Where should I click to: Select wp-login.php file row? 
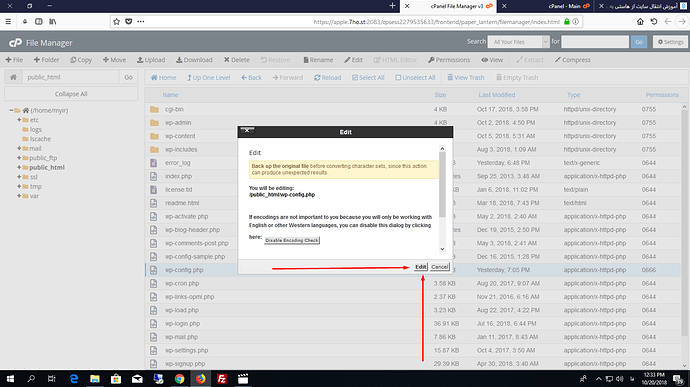(x=413, y=324)
